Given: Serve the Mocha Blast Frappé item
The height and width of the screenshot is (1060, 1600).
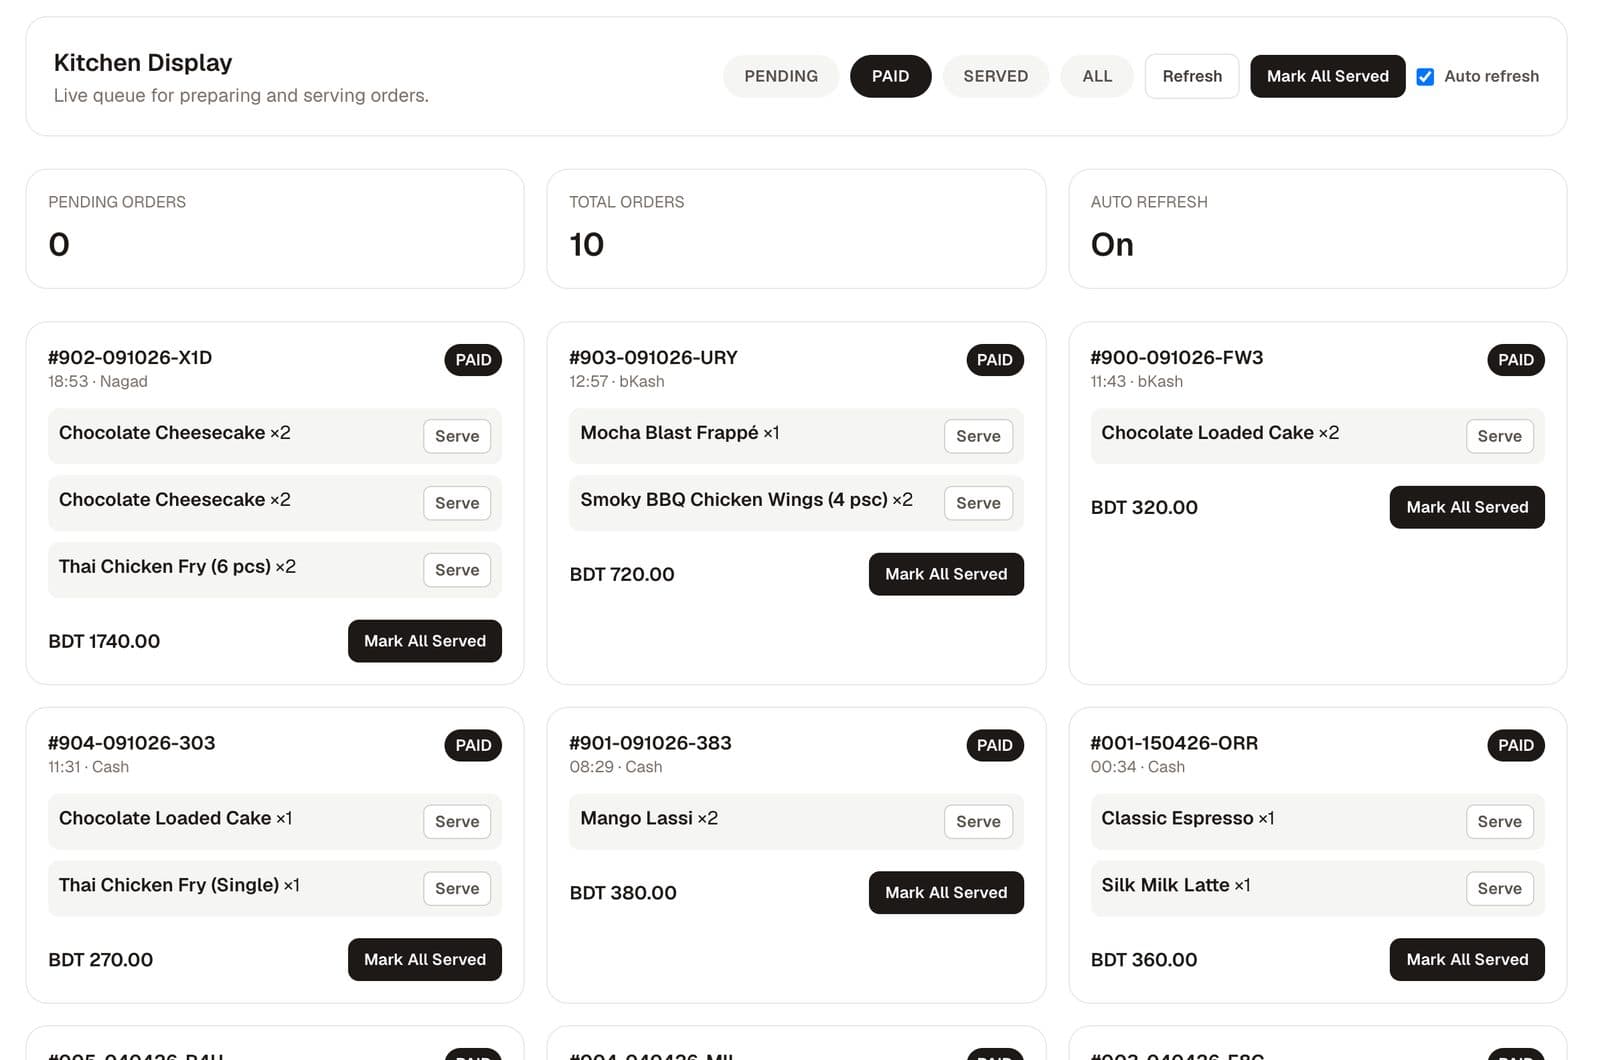Looking at the screenshot, I should (978, 436).
